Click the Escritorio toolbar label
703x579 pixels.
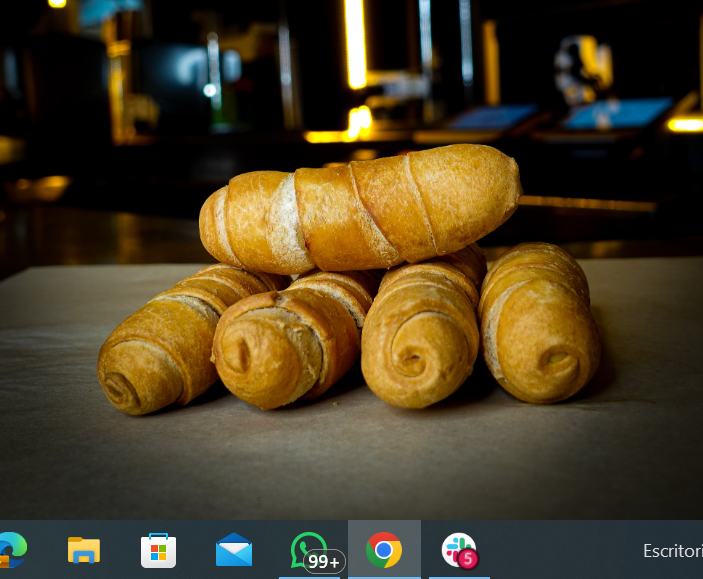(672, 550)
